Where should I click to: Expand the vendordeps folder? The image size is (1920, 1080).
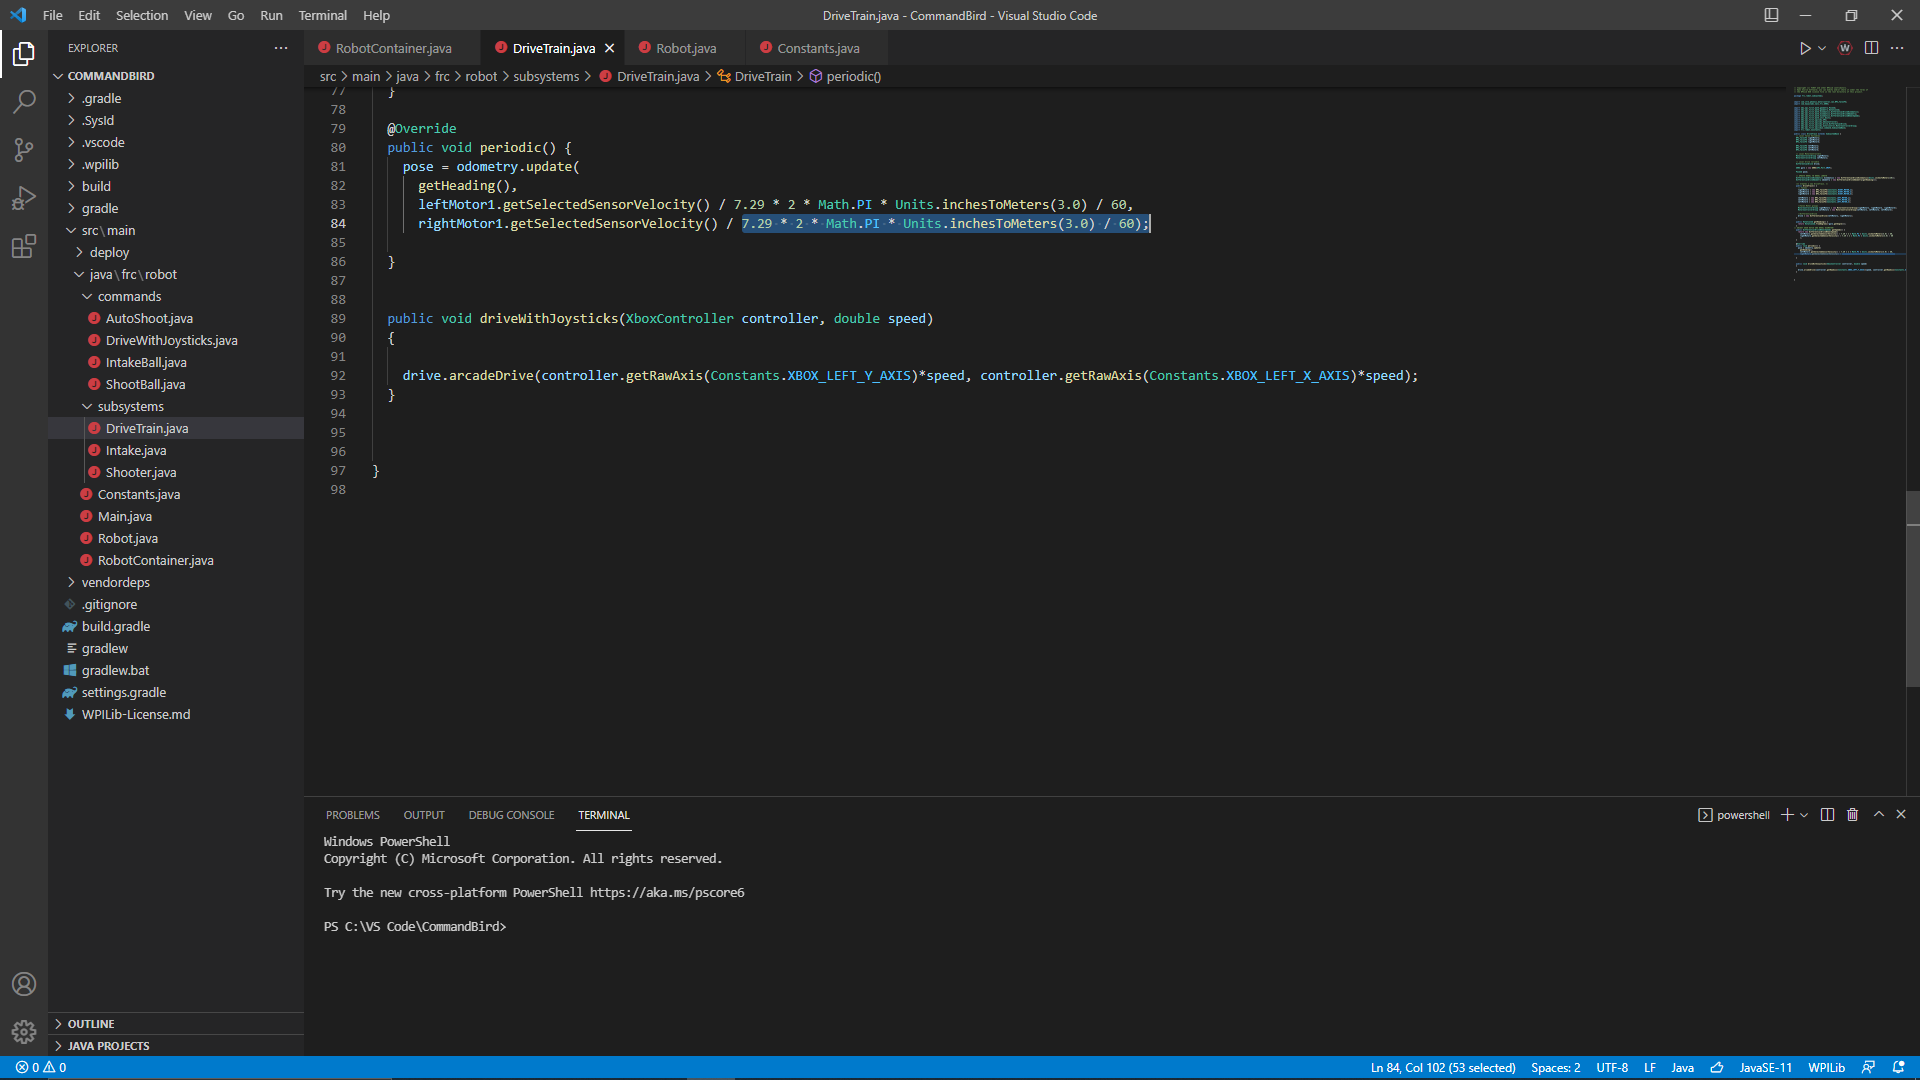[115, 582]
